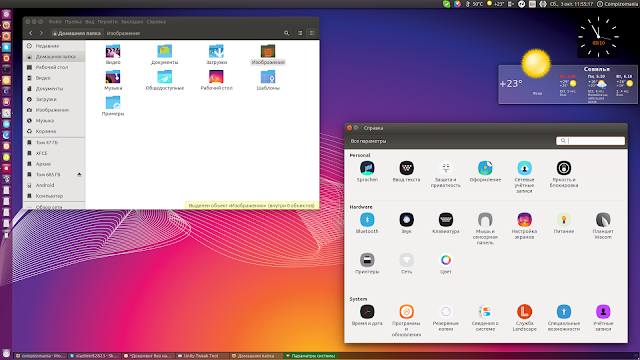The height and width of the screenshot is (360, 640).
Task: Click the search field in settings window
Action: (x=590, y=141)
